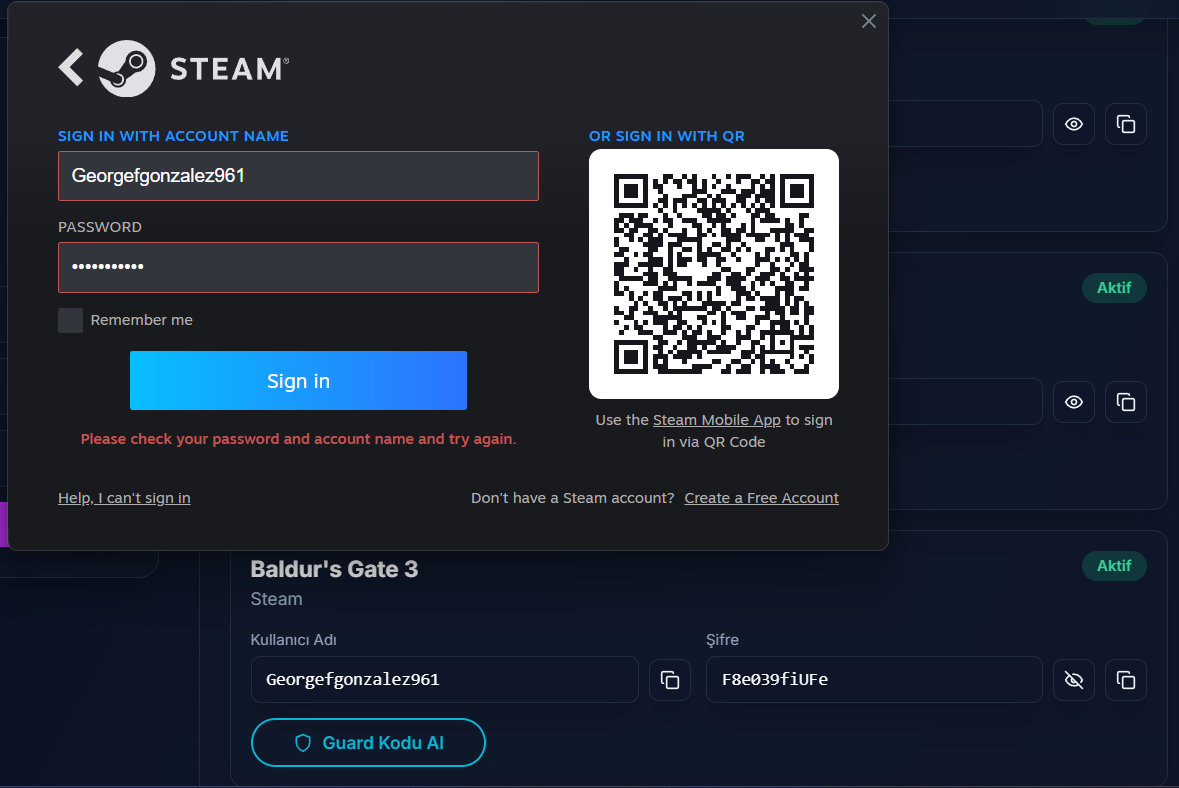Hide the Baldur's Gate 3 password
The image size is (1179, 788).
coord(1074,680)
